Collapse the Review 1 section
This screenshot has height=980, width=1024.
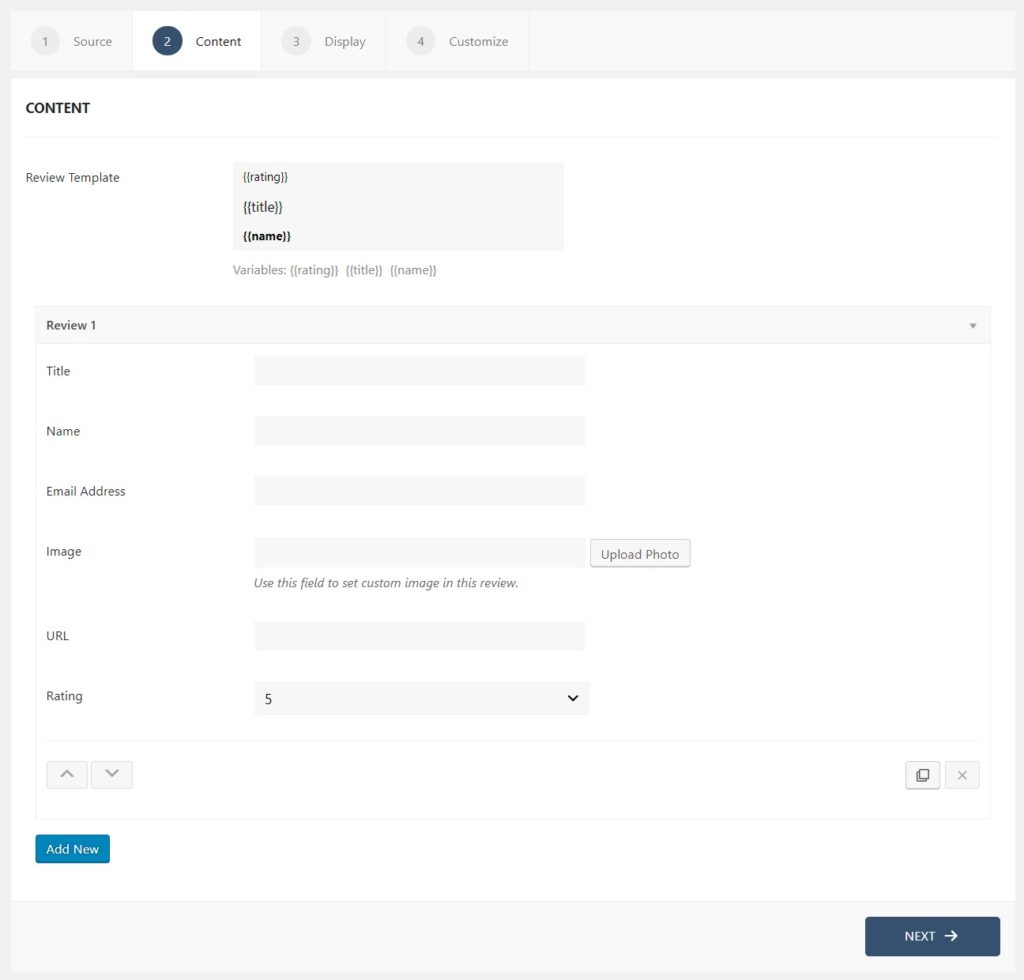pyautogui.click(x=971, y=325)
